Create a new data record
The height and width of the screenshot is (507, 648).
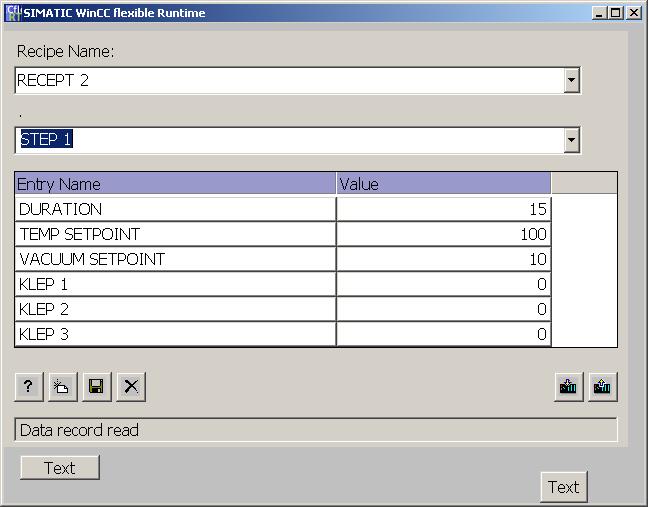pos(62,387)
